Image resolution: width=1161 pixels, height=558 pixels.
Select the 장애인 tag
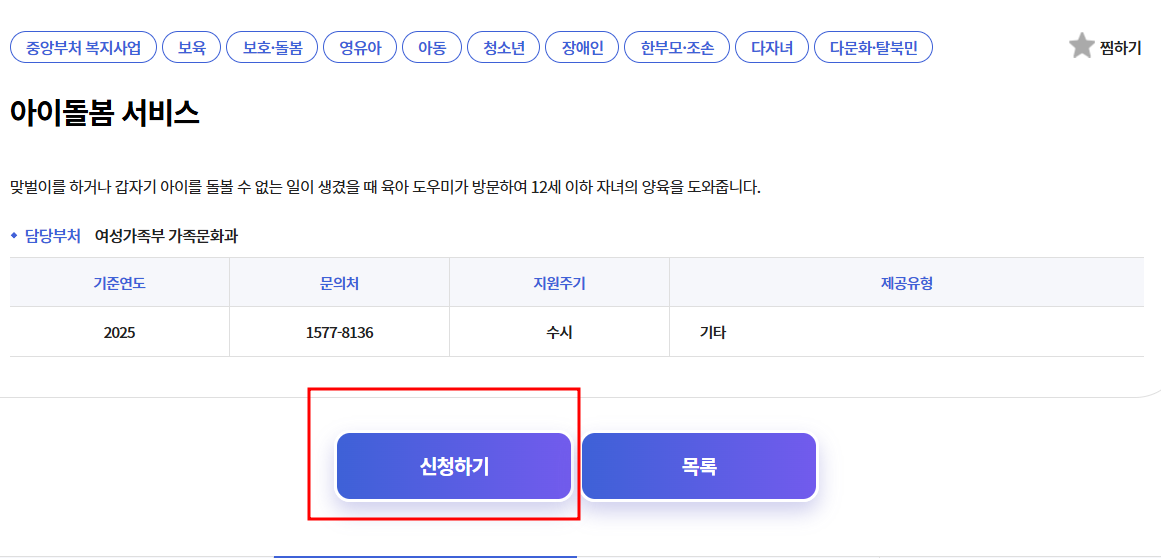[x=582, y=49]
